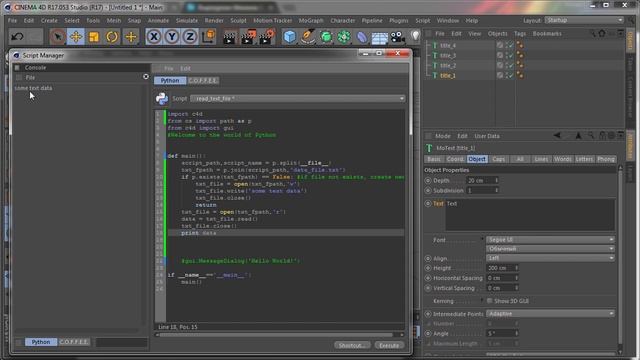Add a Cube primitive object
Image resolution: width=640 pixels, height=360 pixels.
pyautogui.click(x=289, y=37)
